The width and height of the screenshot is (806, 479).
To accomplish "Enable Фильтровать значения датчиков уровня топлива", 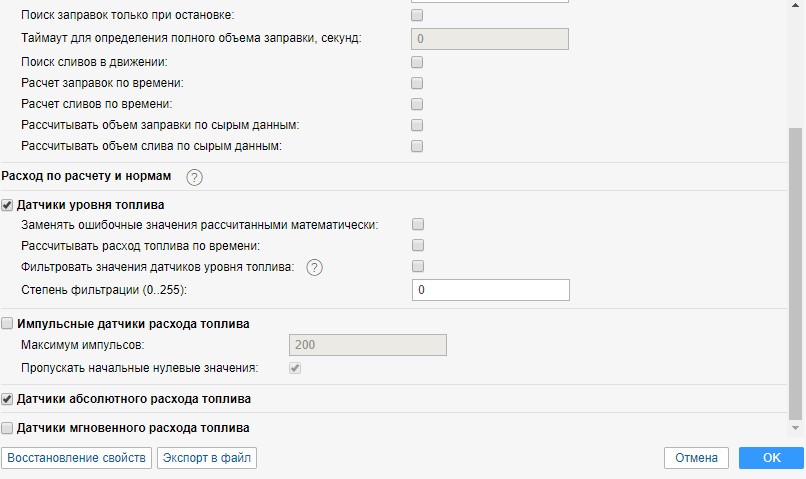I will point(417,266).
